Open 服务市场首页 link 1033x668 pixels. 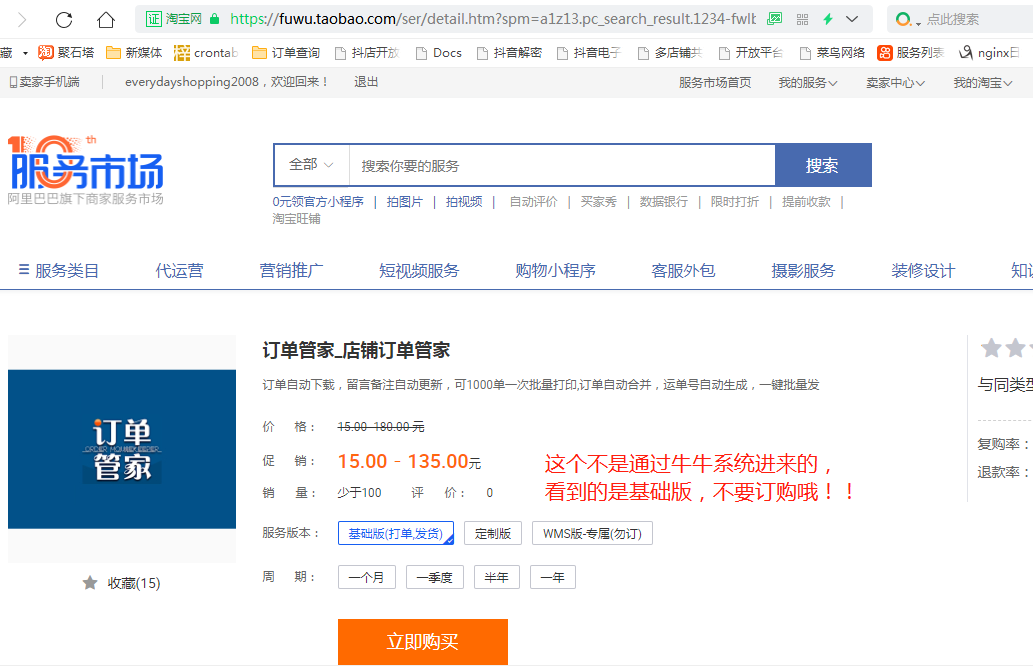click(715, 82)
